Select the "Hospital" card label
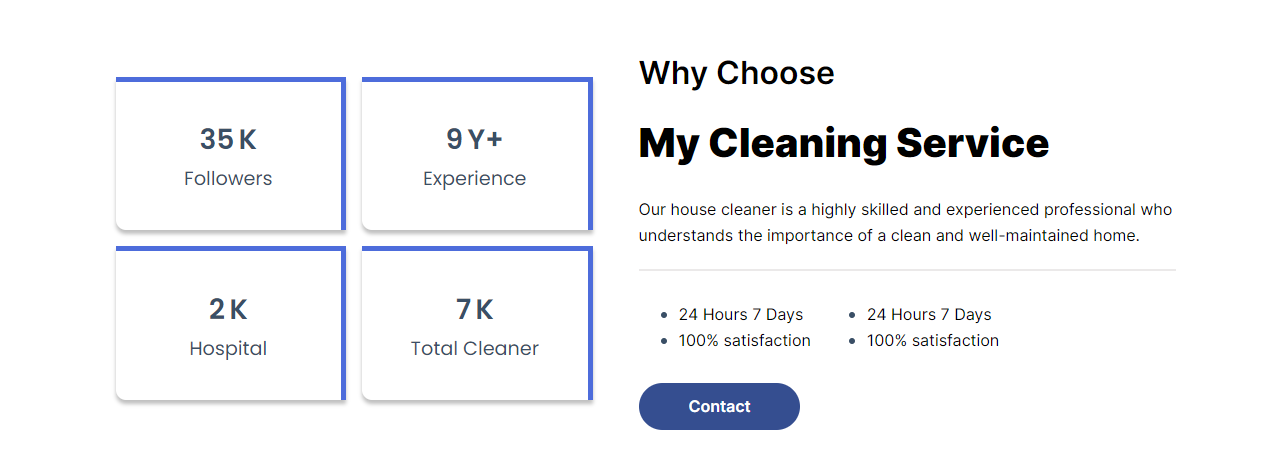This screenshot has height=471, width=1261. (x=228, y=349)
